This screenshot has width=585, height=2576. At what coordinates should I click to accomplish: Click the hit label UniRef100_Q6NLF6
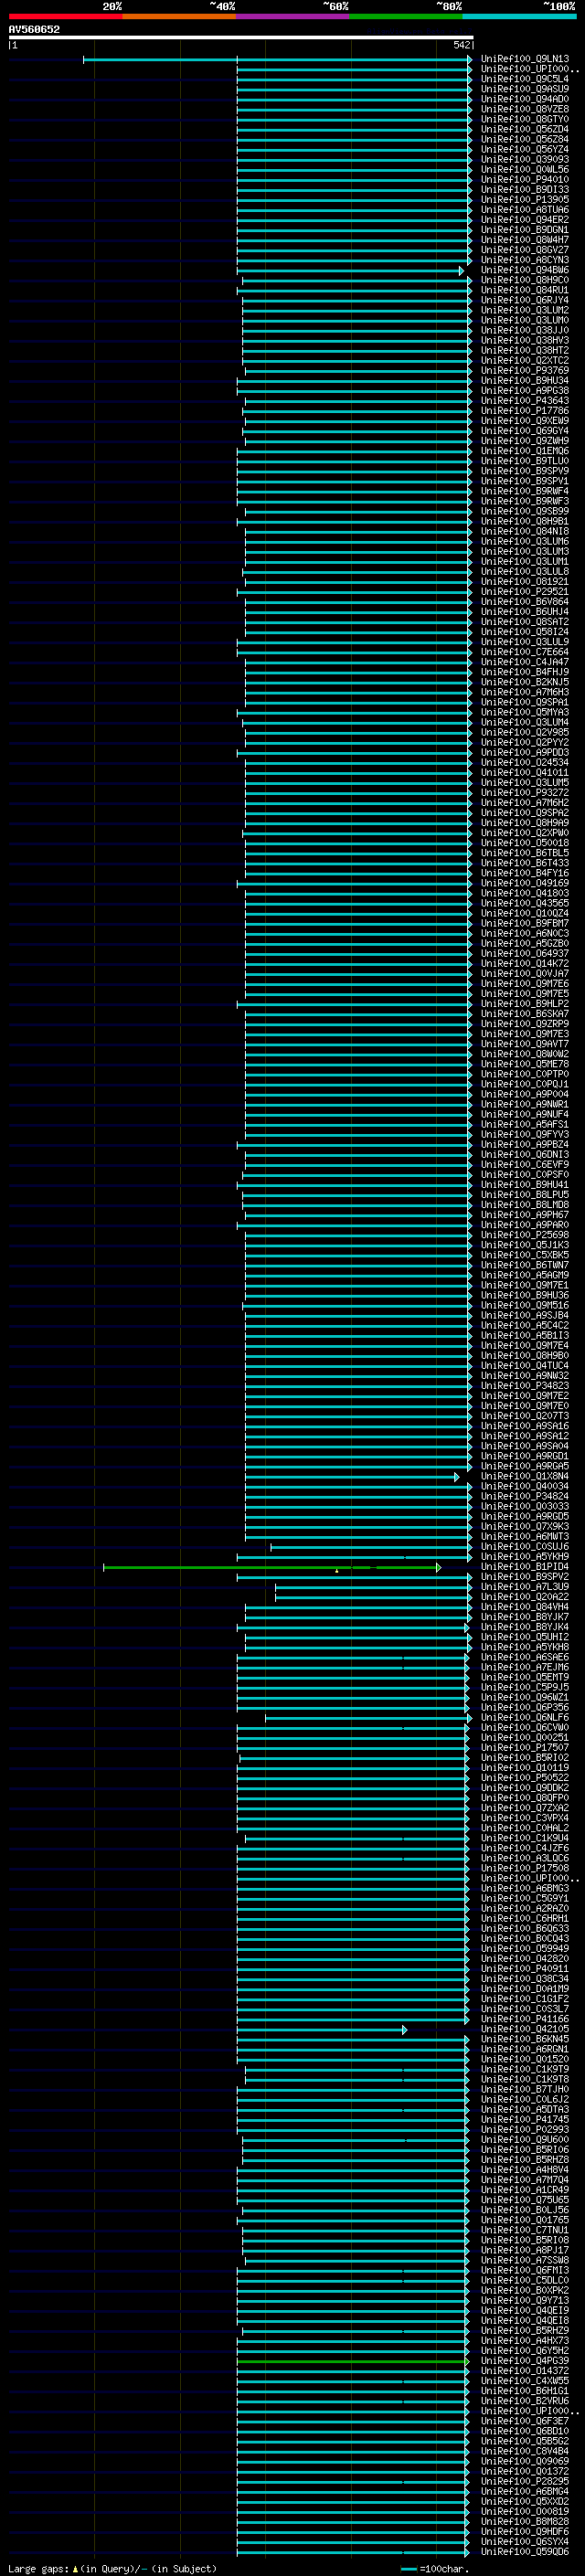click(x=525, y=1717)
